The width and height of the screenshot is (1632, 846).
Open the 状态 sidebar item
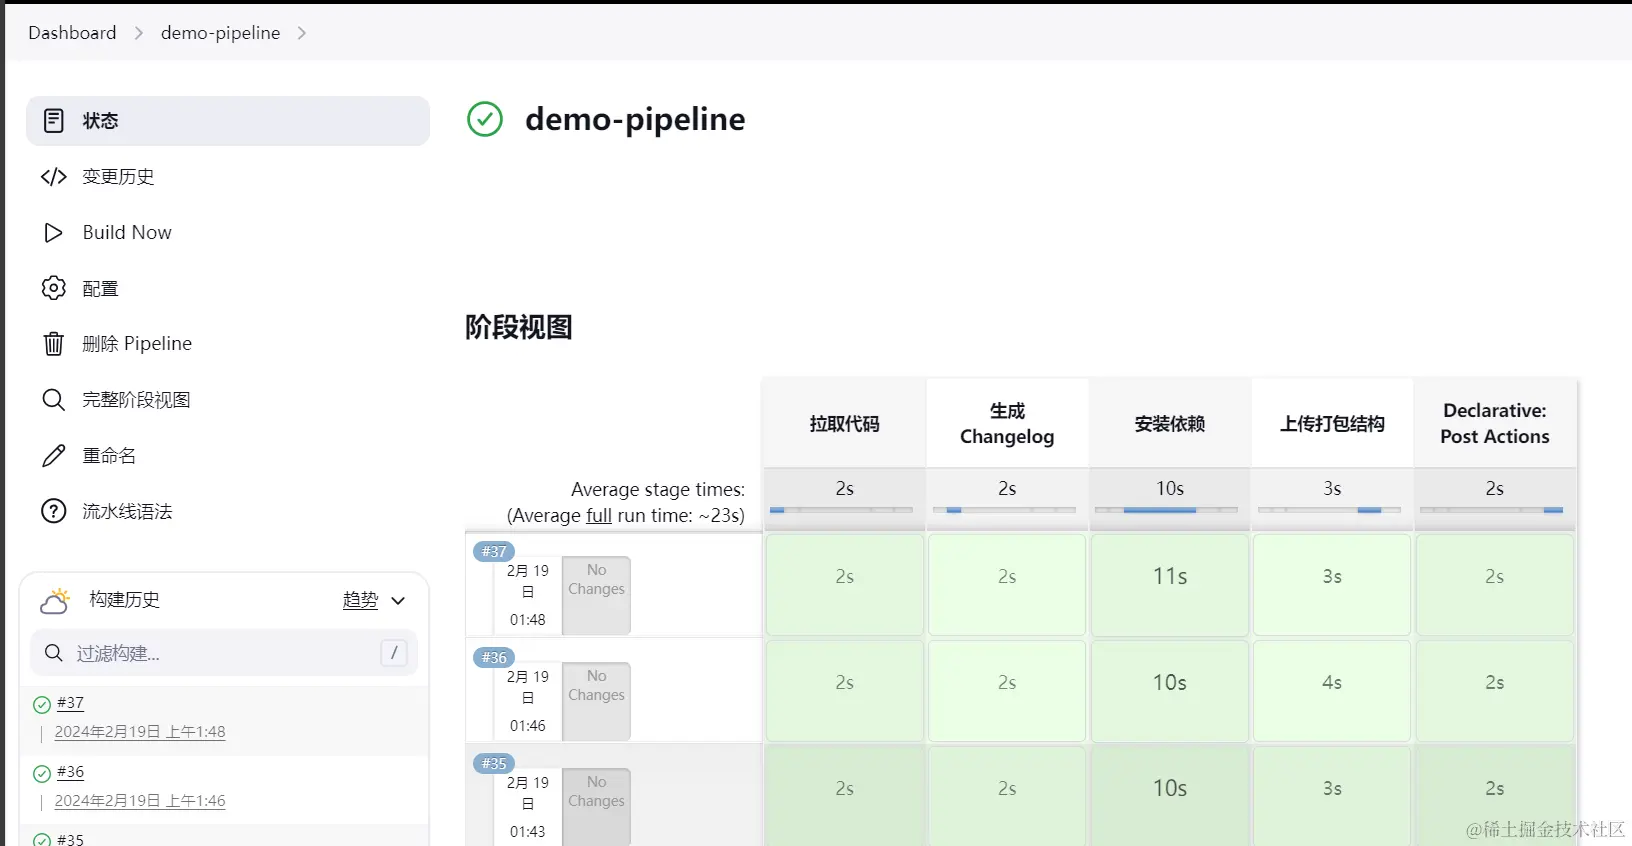pos(228,121)
